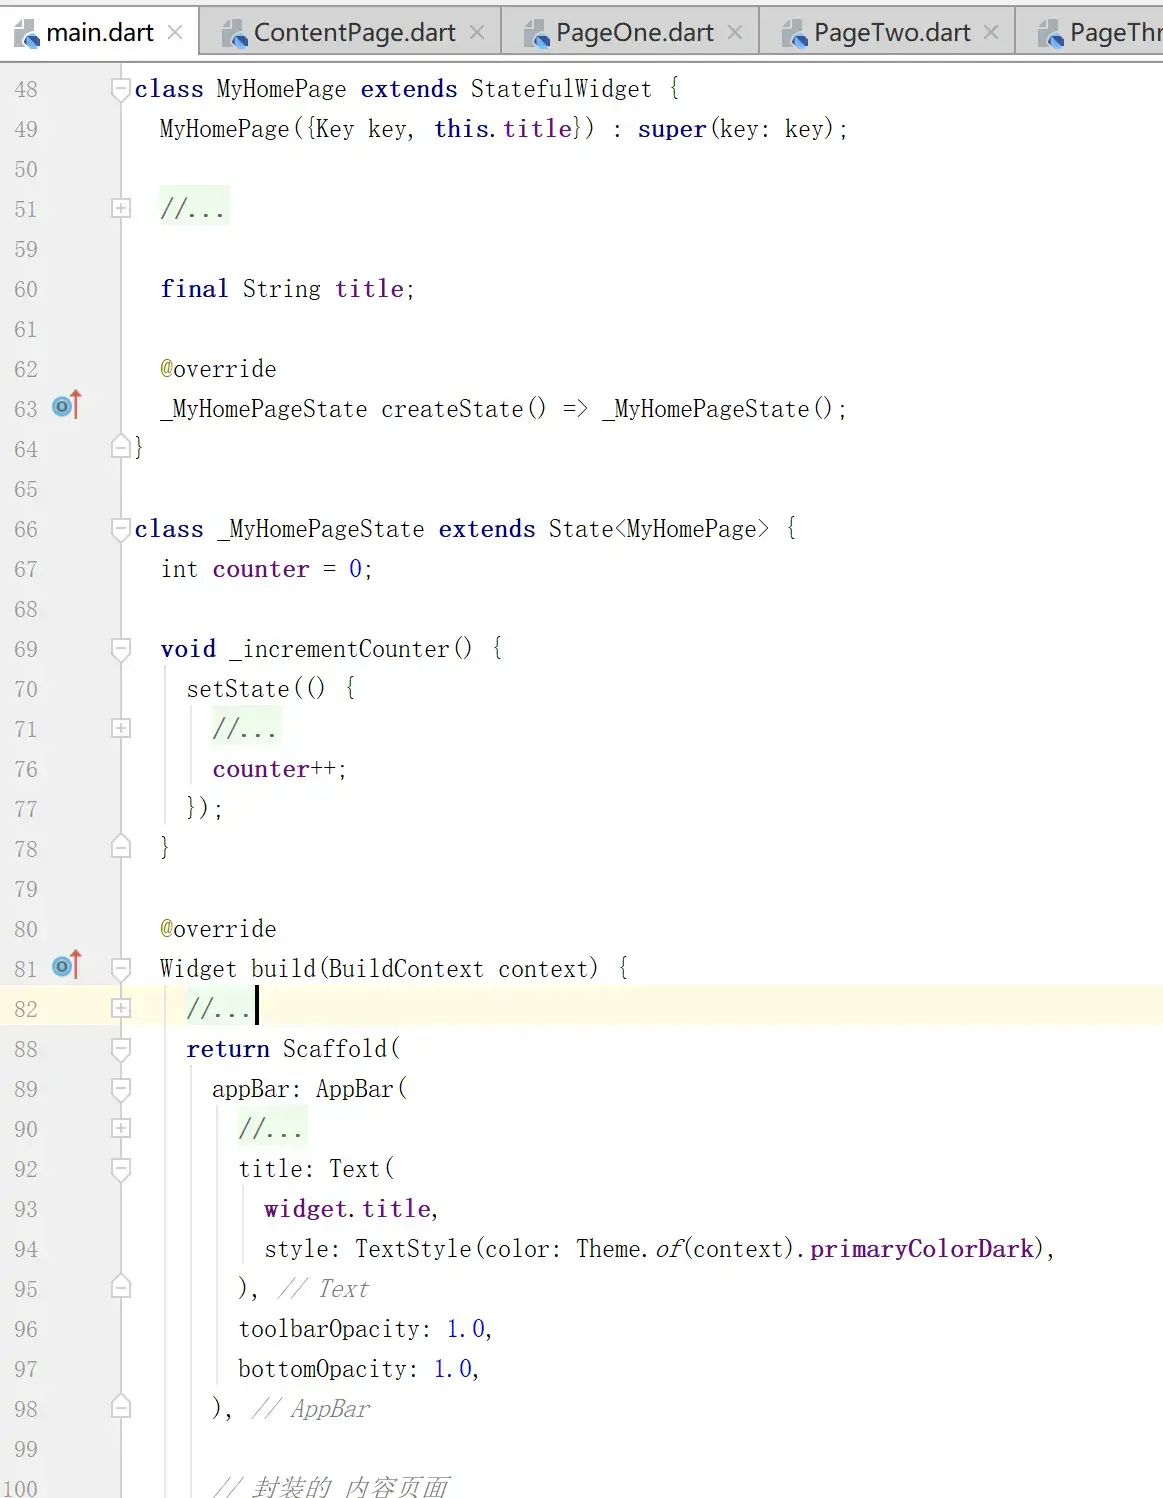Collapse the _MyHomePageState class at line 66
The height and width of the screenshot is (1498, 1163).
121,529
